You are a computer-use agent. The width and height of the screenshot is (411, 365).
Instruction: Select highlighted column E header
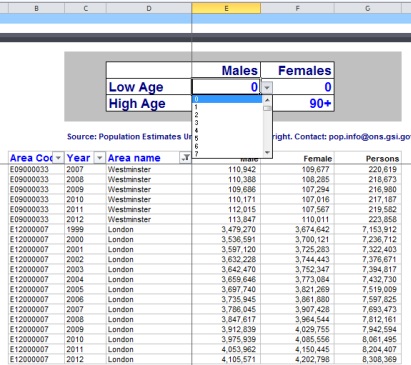click(226, 8)
